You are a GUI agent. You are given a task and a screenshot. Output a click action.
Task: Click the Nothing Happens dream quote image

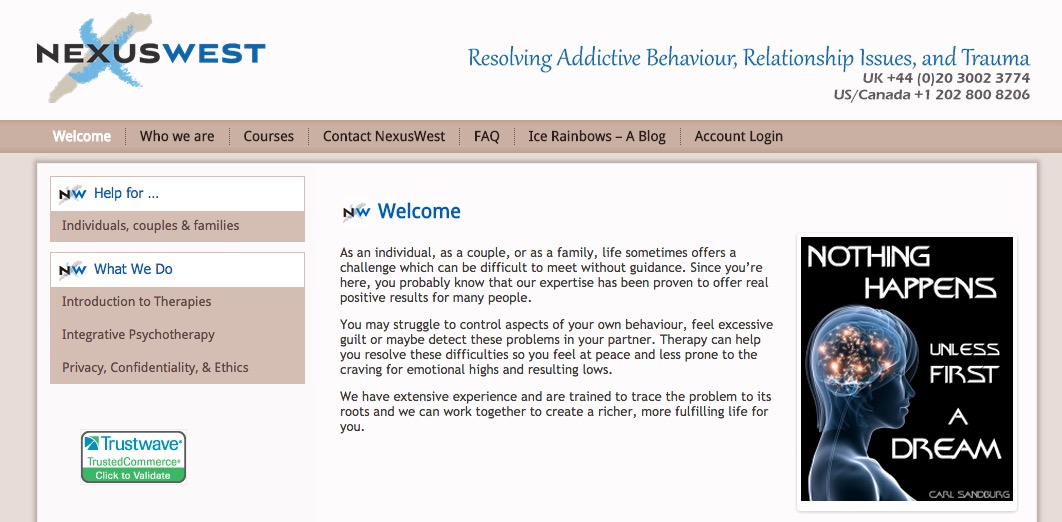(907, 369)
